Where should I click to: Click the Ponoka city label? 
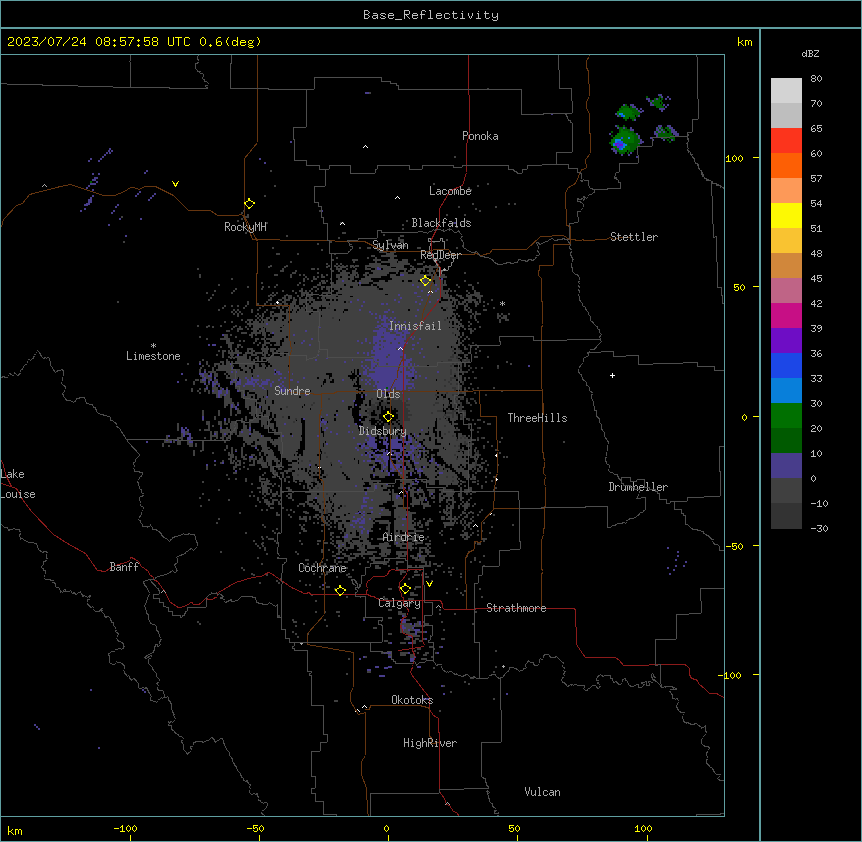pos(480,136)
